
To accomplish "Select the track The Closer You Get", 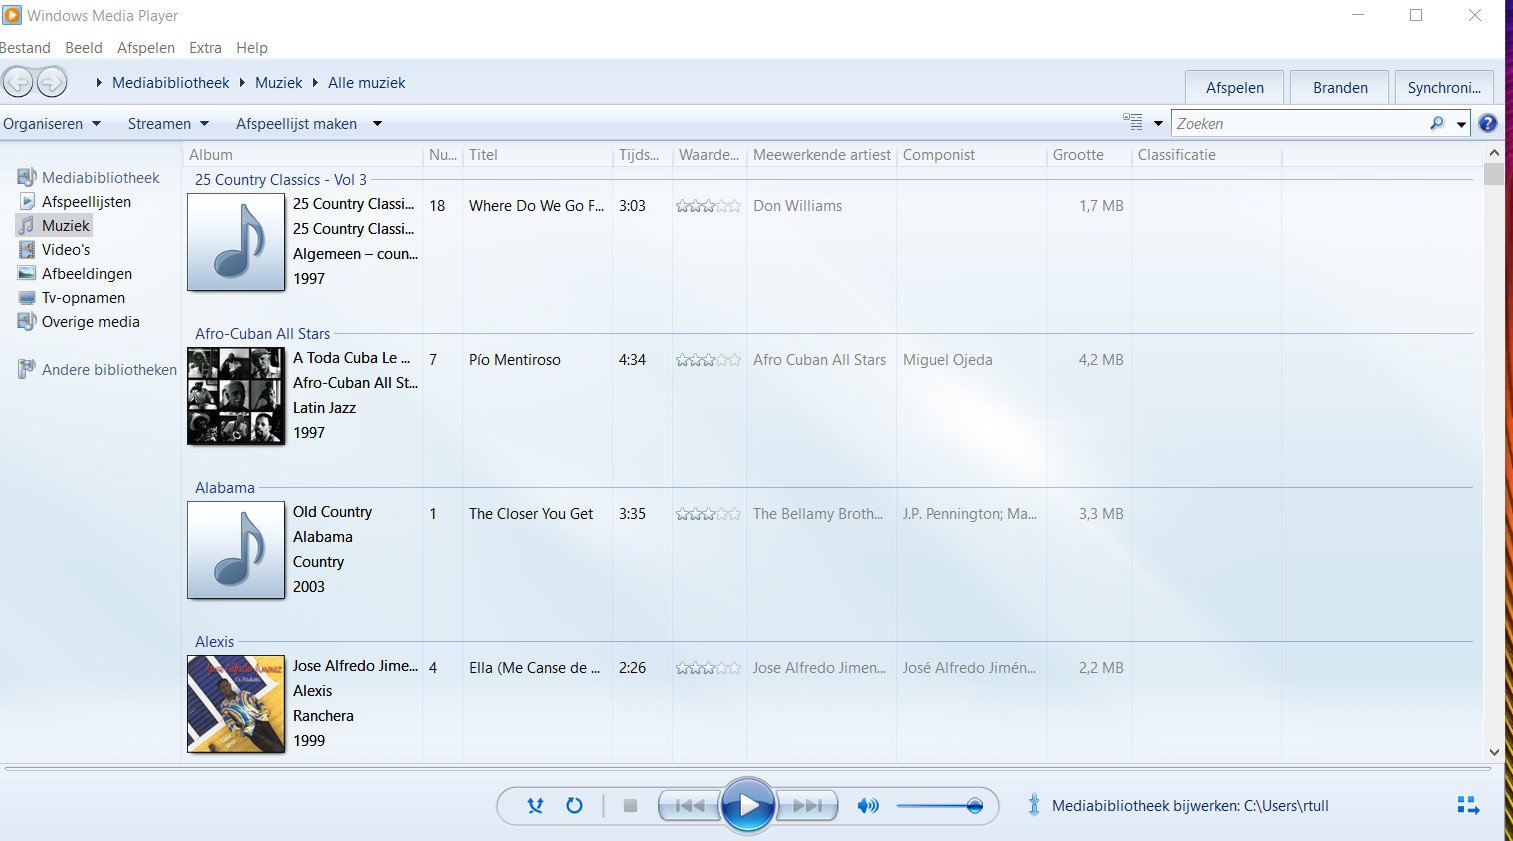I will pyautogui.click(x=531, y=514).
